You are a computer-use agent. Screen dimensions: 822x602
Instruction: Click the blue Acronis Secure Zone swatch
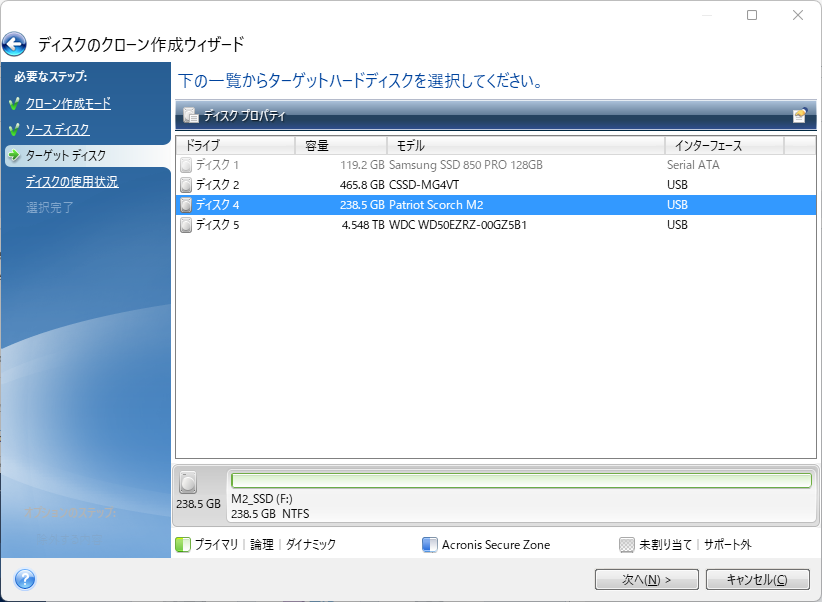click(x=429, y=545)
